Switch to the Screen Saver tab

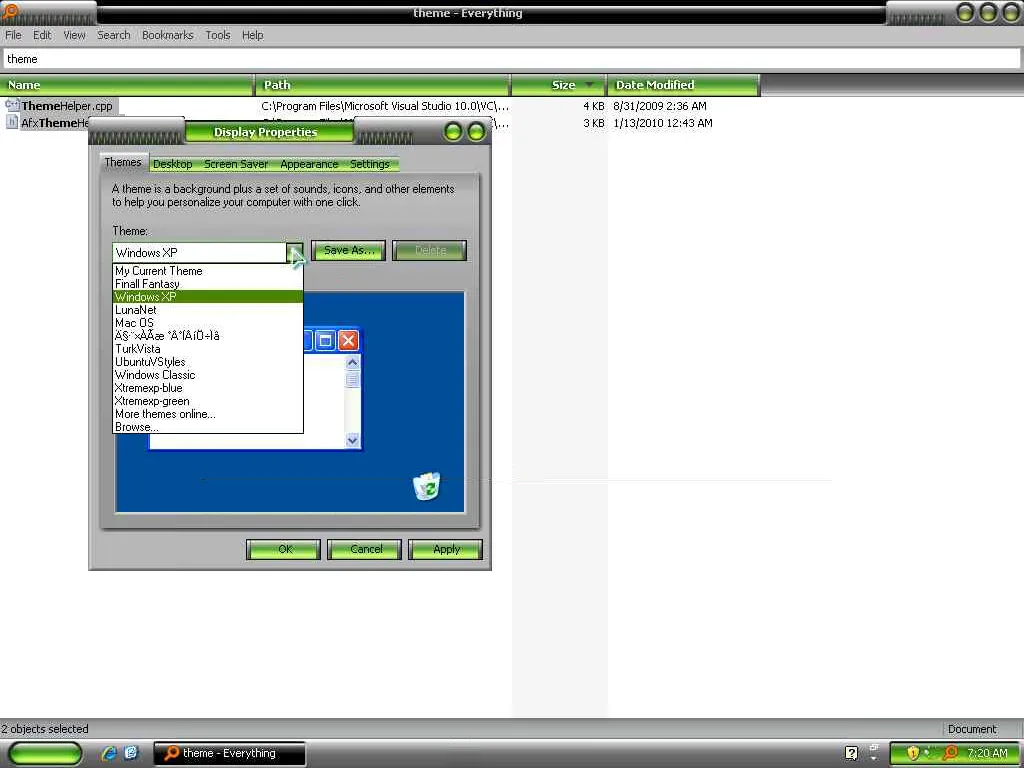tap(236, 164)
